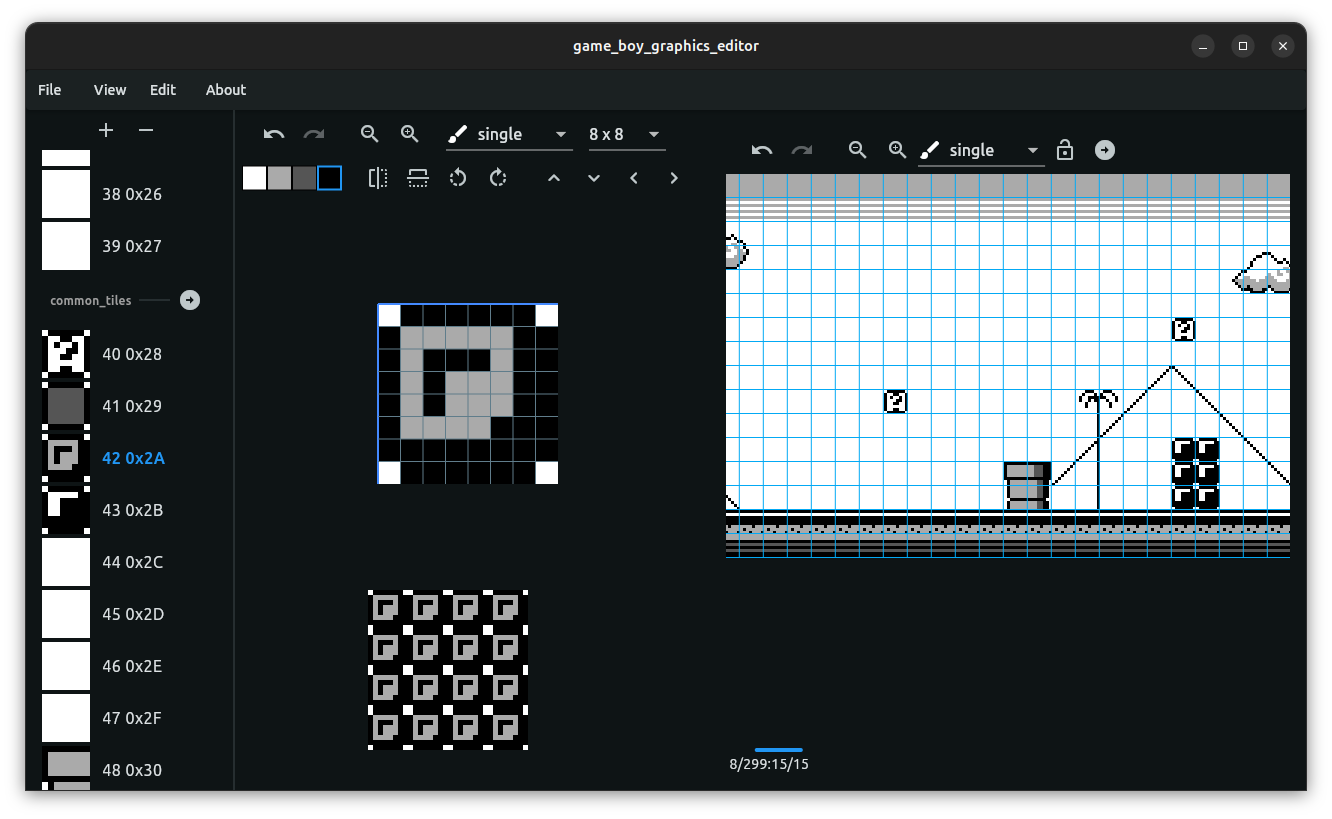Rotate tile clockwise
1332x819 pixels.
click(x=498, y=178)
